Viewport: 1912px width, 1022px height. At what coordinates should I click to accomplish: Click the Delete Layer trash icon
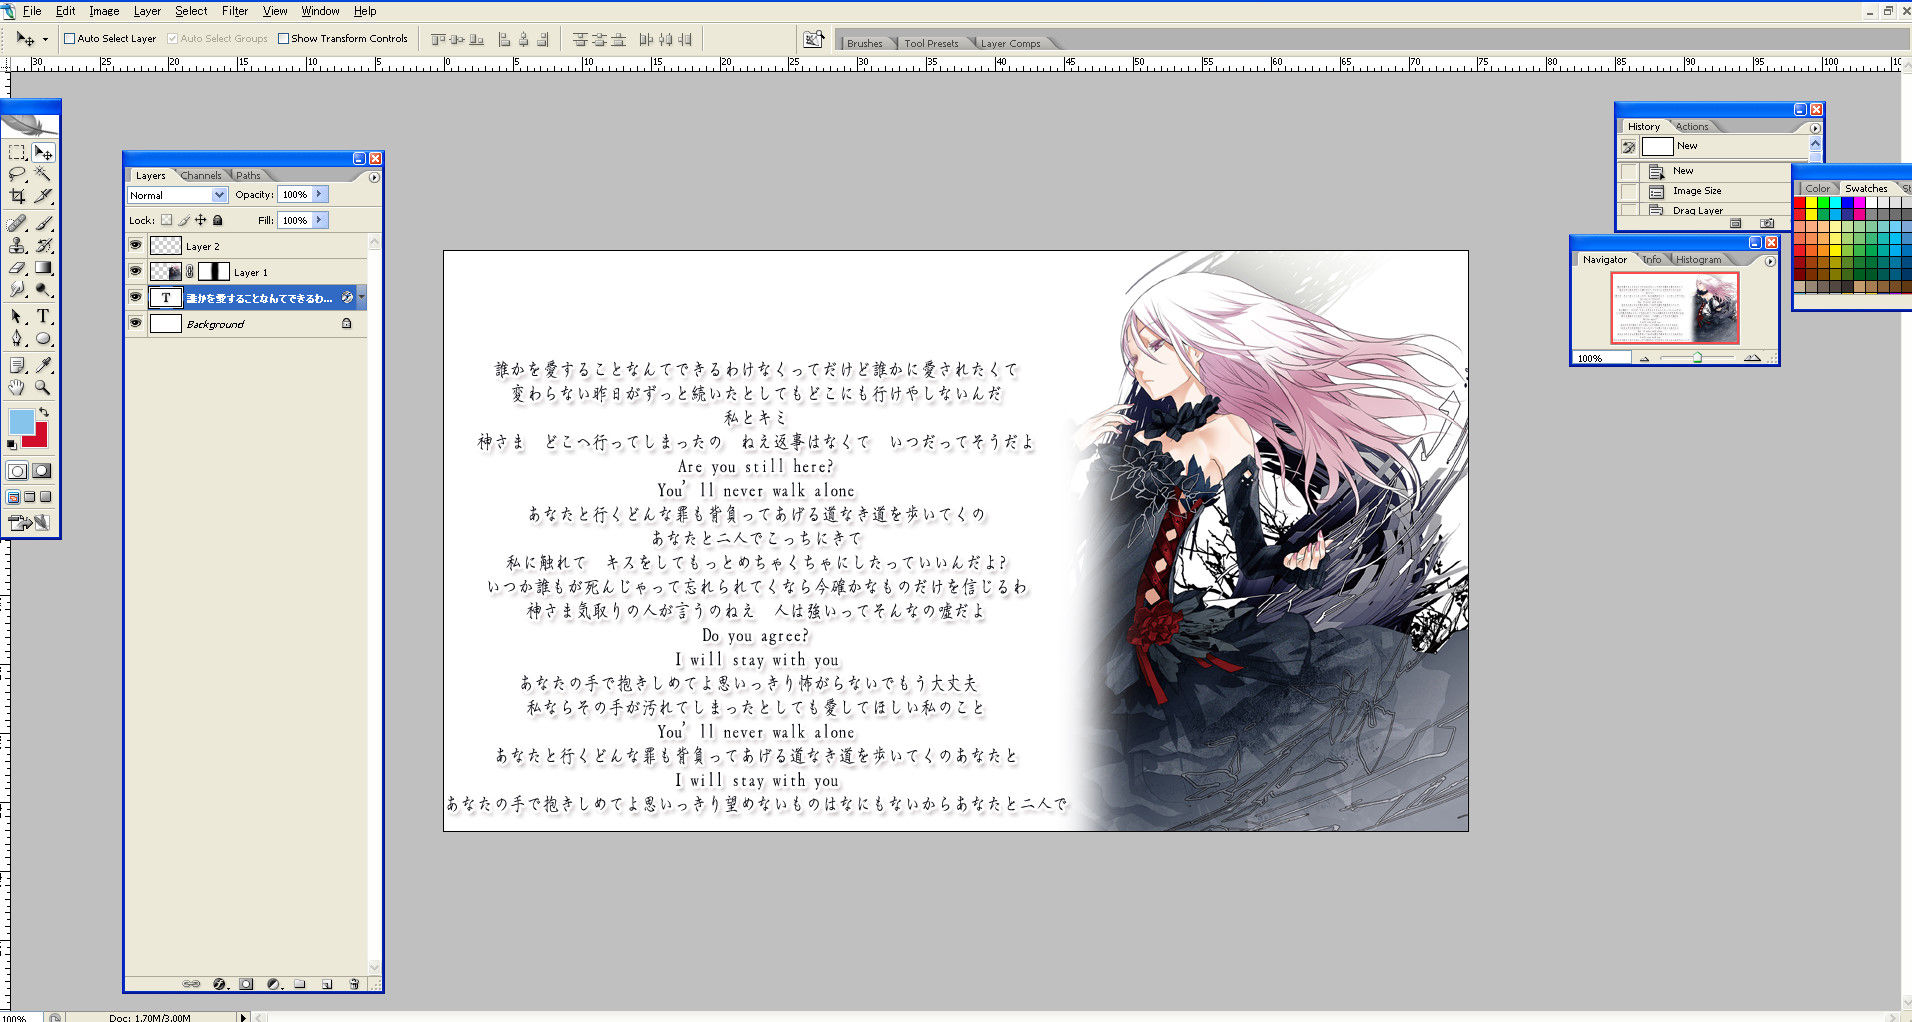point(354,984)
